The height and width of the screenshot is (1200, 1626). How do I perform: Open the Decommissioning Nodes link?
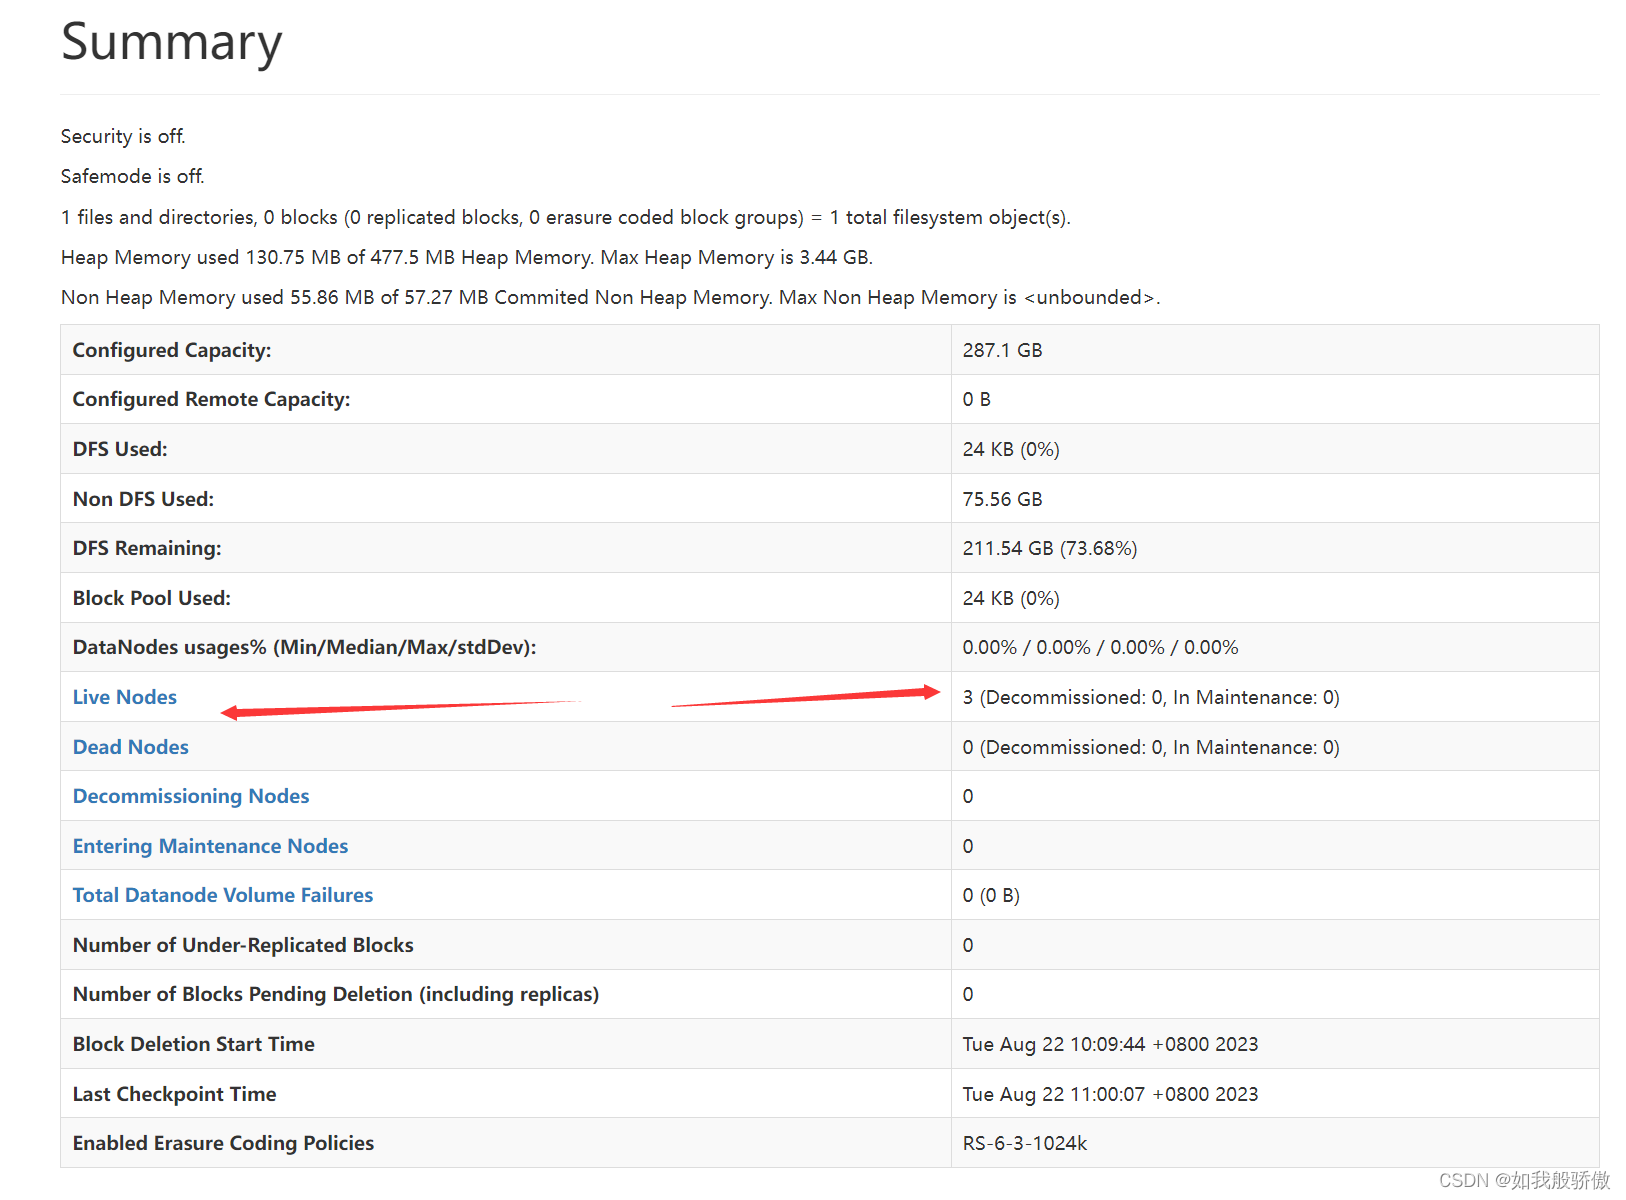coord(191,796)
